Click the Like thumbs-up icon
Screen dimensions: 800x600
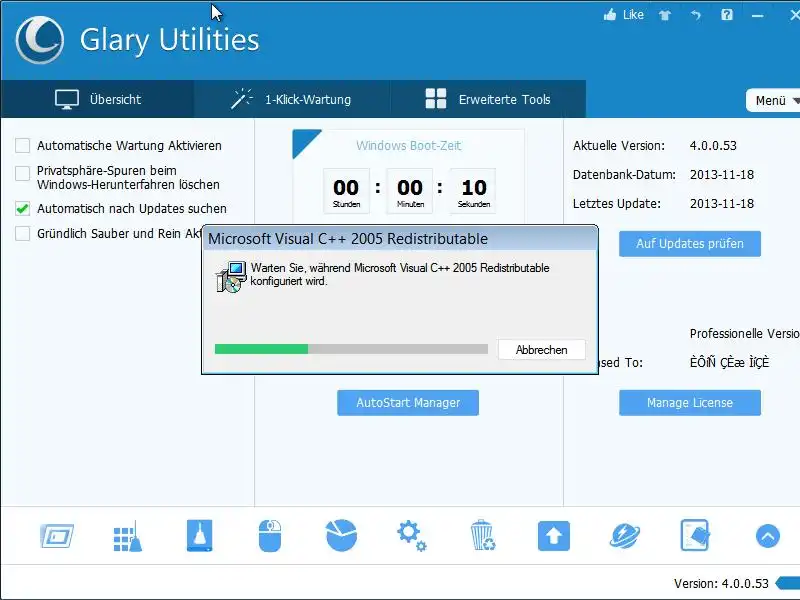click(x=610, y=15)
